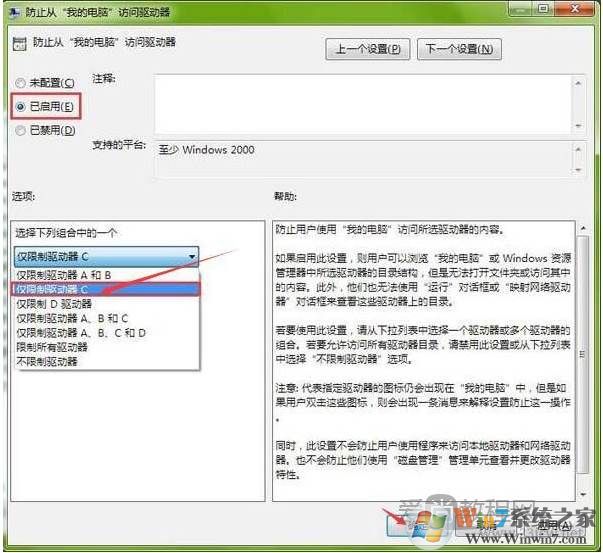Click the window title bar icon
Screen dimensions: 603x553
pyautogui.click(x=15, y=12)
